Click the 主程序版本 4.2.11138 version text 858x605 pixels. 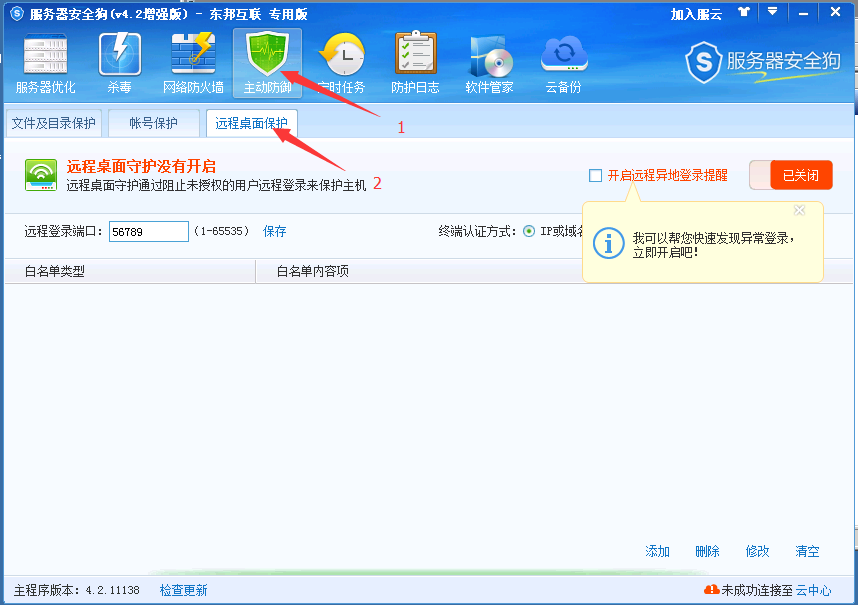(77, 590)
